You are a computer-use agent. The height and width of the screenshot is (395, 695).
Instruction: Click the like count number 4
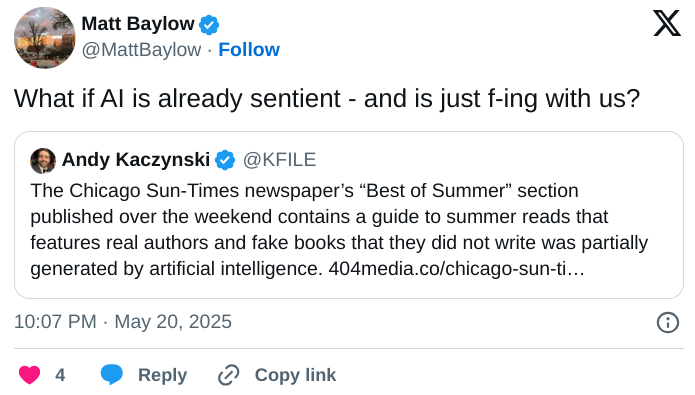coord(60,375)
